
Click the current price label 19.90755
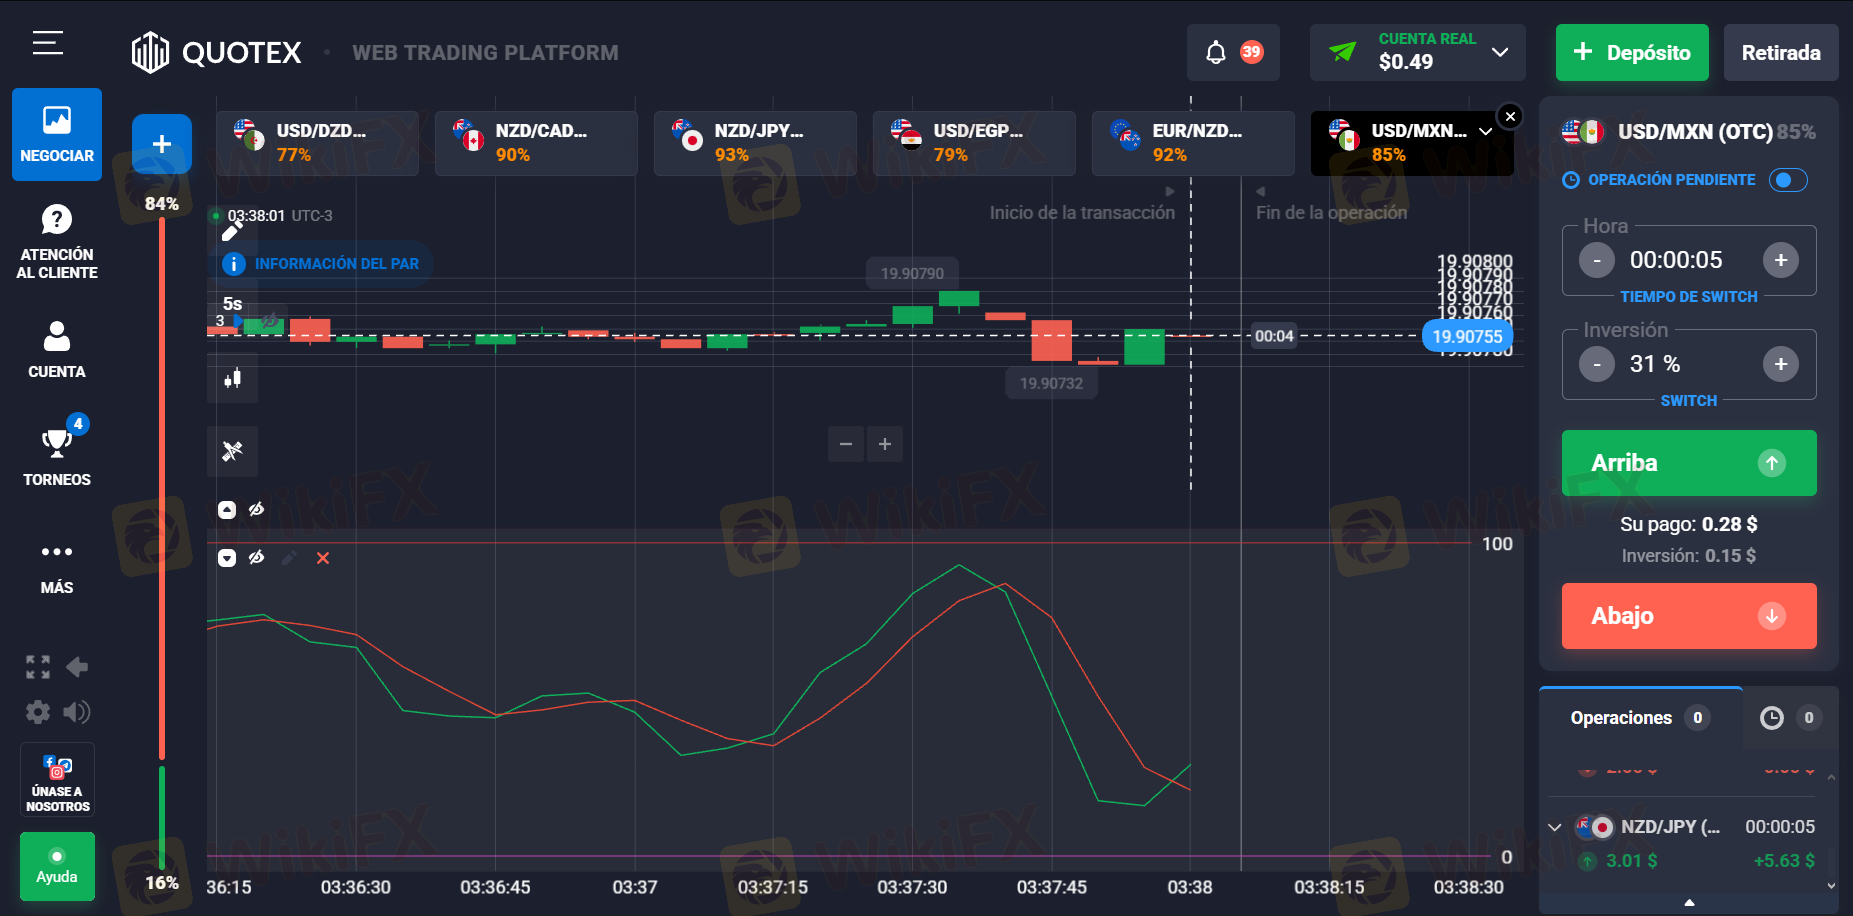1467,336
